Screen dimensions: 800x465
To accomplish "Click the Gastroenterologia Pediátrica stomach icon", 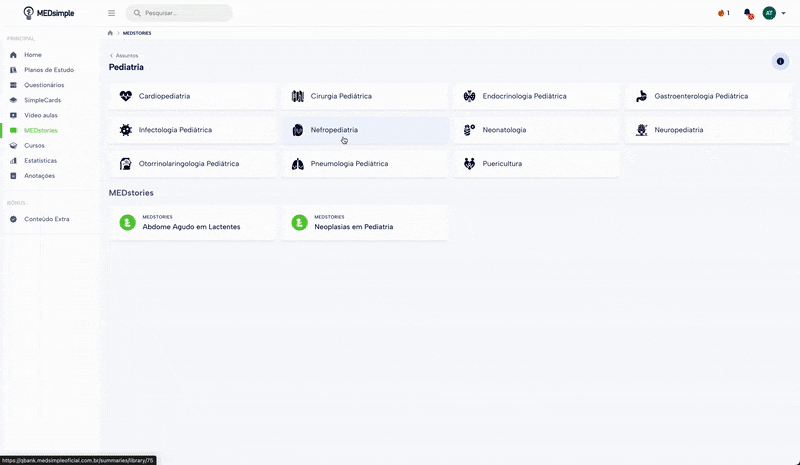I will point(641,96).
